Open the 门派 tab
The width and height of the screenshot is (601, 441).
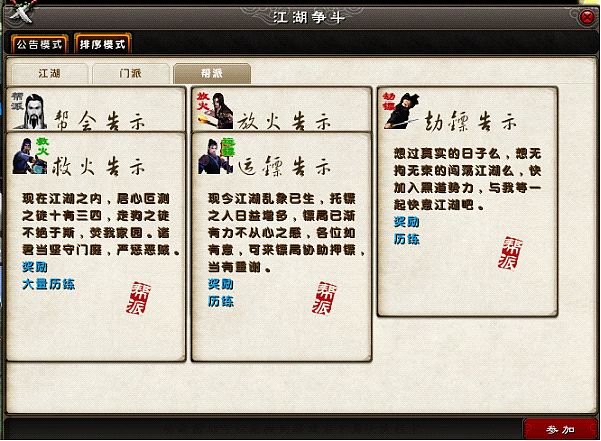[131, 73]
